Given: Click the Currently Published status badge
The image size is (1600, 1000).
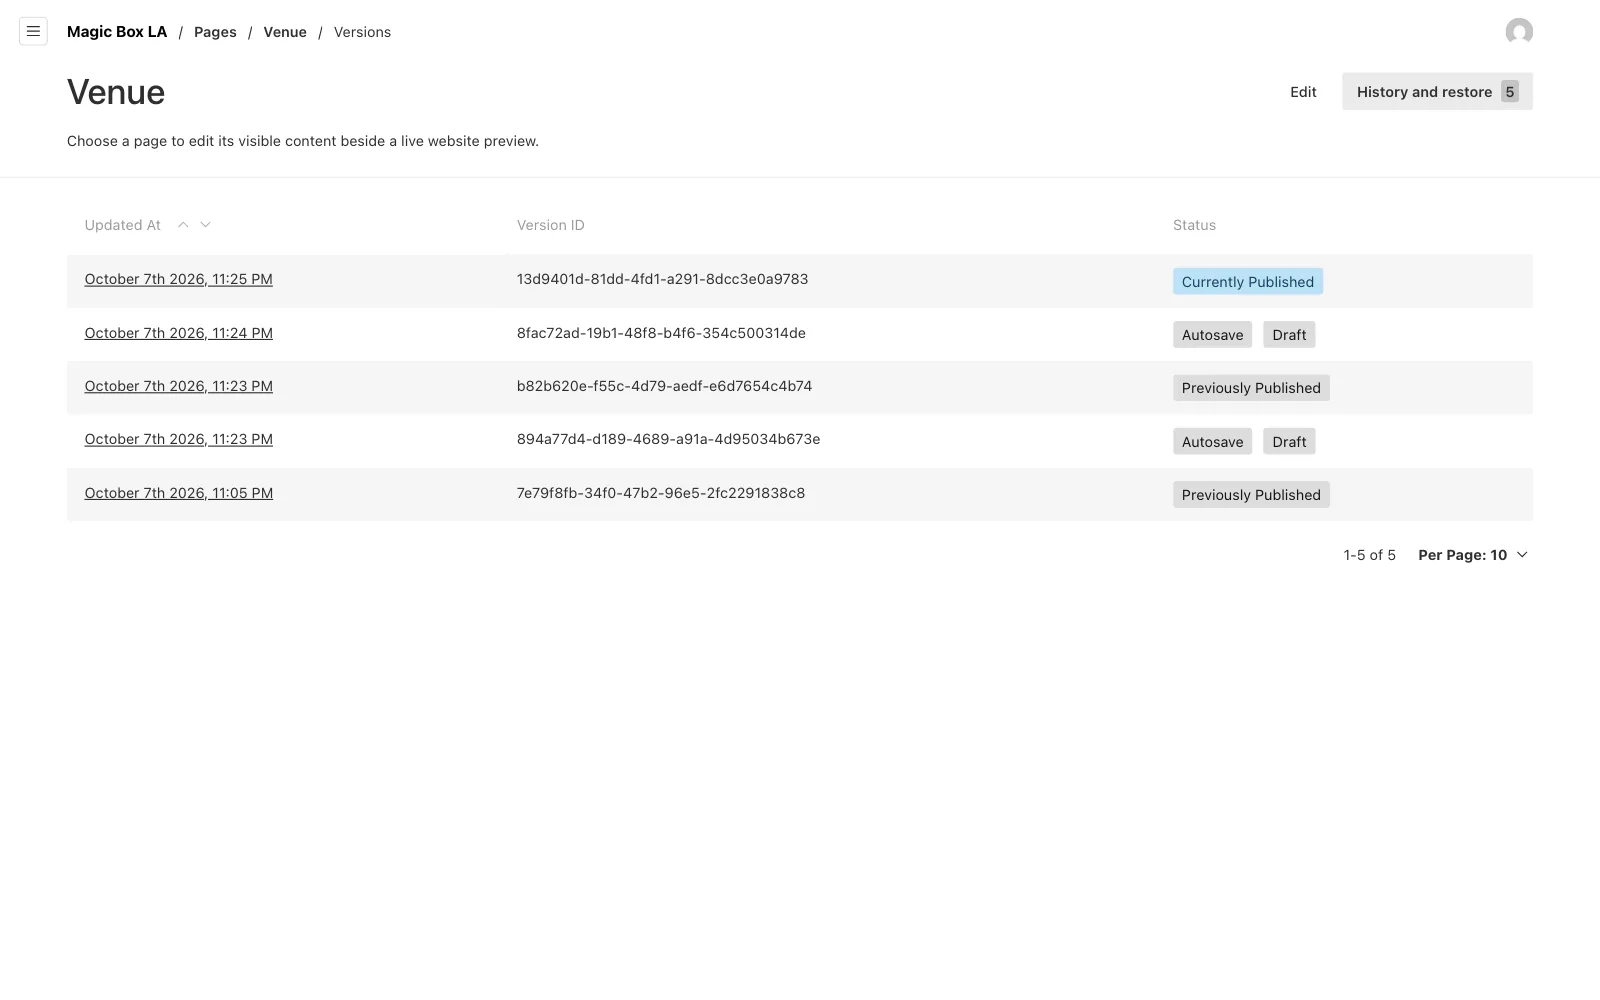Looking at the screenshot, I should (1248, 282).
